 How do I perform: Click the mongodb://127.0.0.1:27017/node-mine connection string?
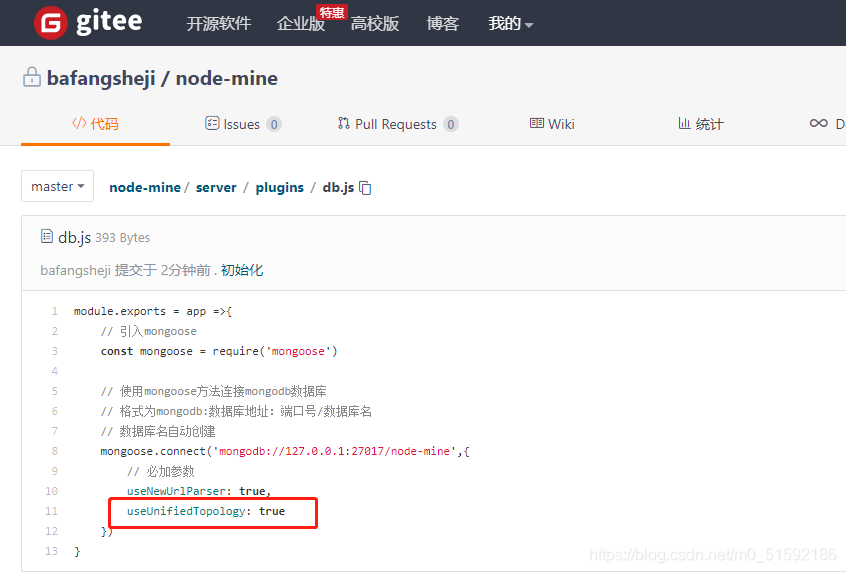tap(335, 451)
